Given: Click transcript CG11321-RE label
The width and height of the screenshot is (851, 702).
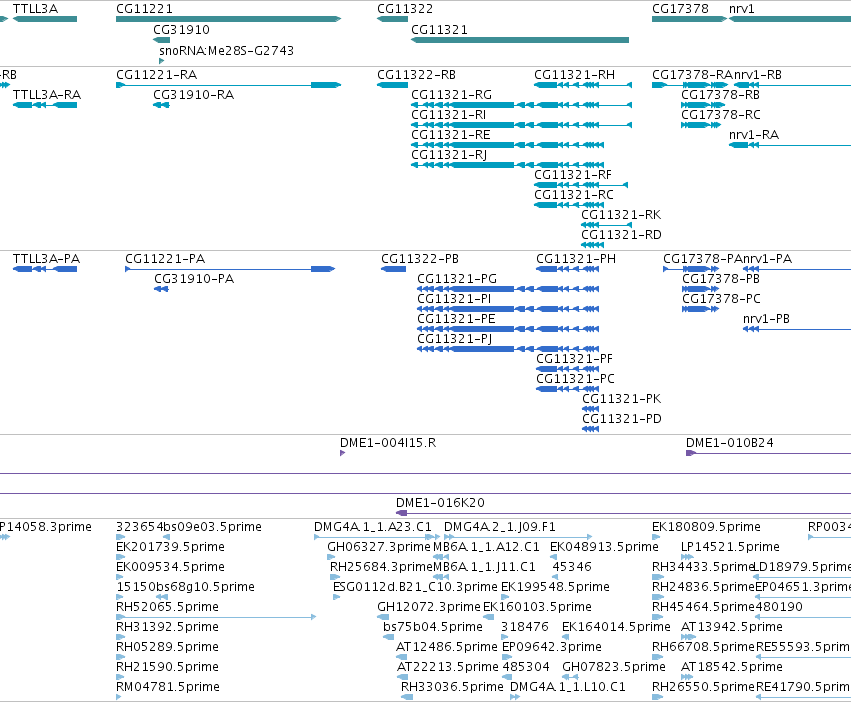Looking at the screenshot, I should pos(450,135).
